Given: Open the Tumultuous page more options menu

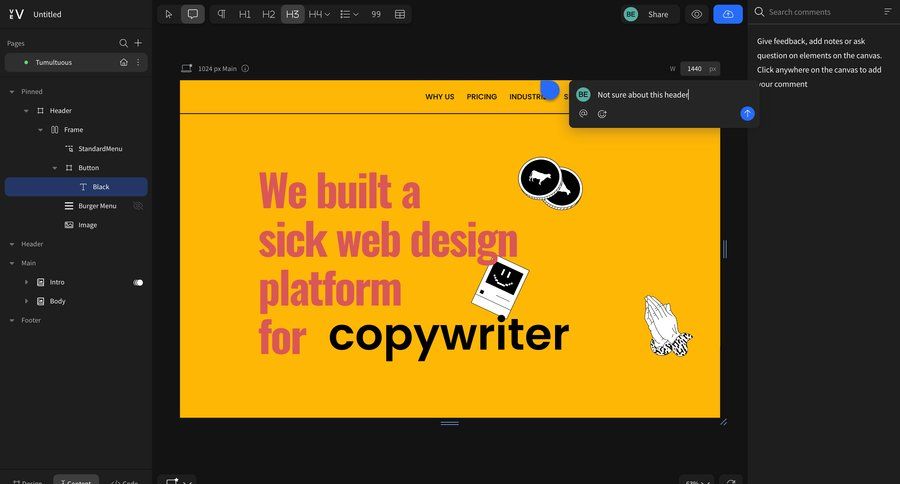Looking at the screenshot, I should (x=138, y=62).
